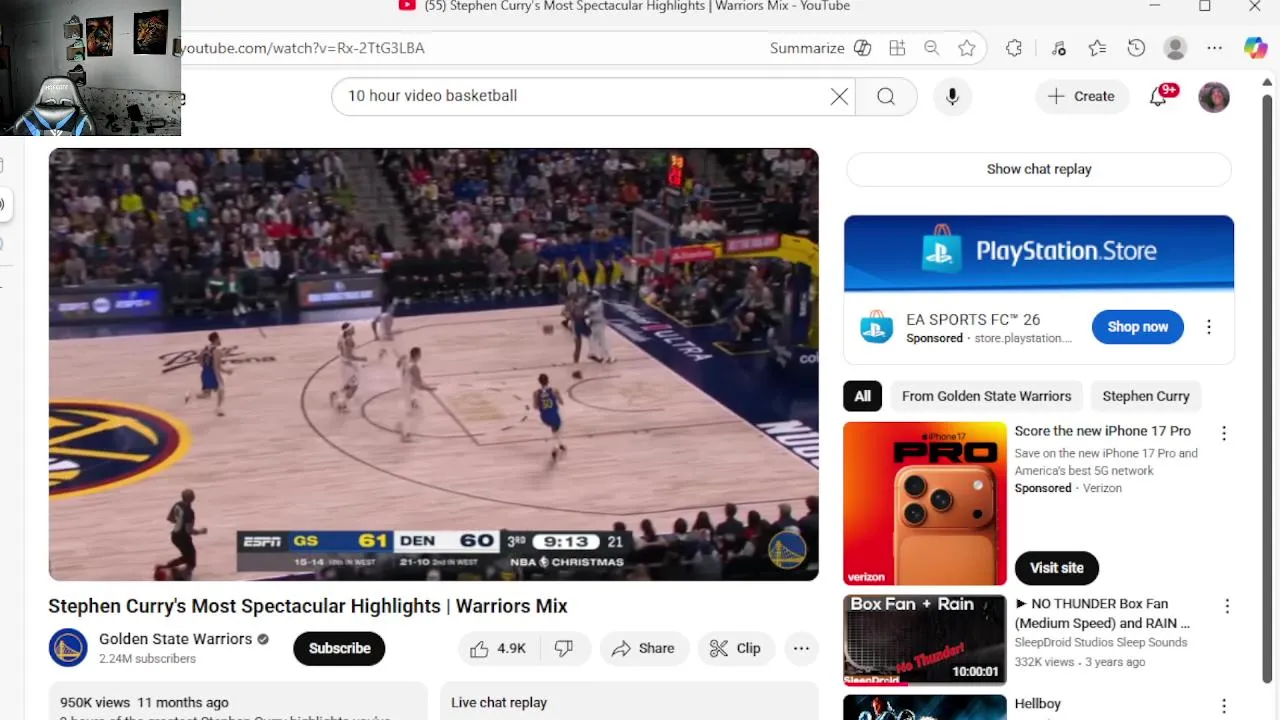This screenshot has height=720, width=1280.
Task: Click the PlayStation Store banner ad
Action: point(1039,253)
